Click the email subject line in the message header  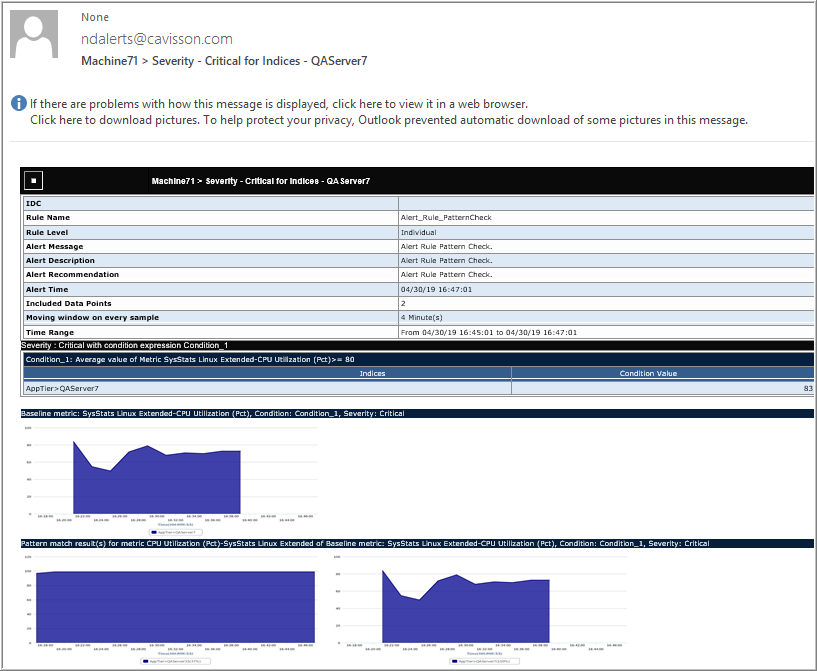point(224,61)
